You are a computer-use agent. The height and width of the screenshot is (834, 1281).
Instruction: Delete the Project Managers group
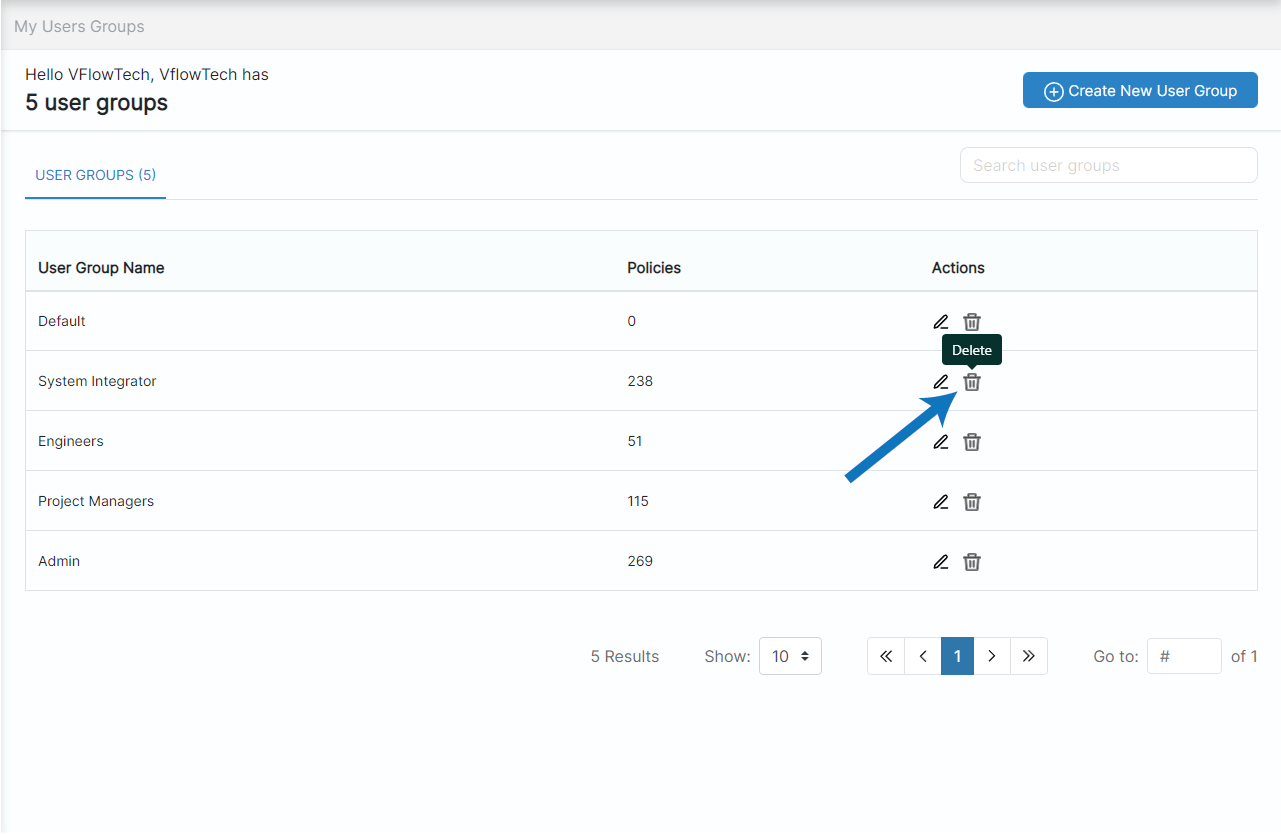click(971, 501)
